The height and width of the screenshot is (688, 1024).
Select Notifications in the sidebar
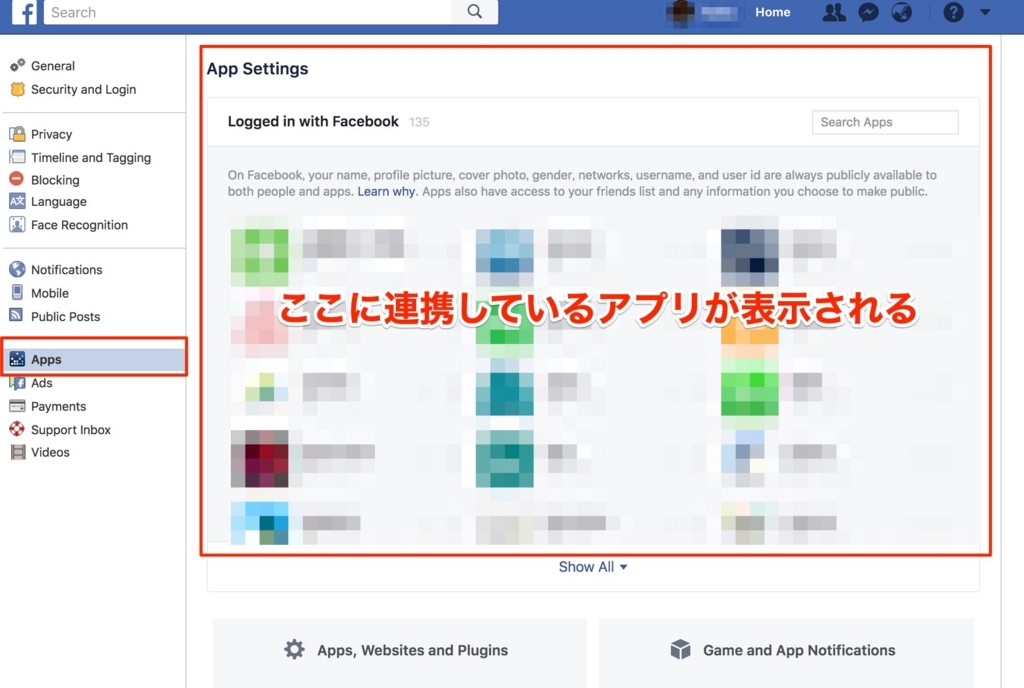67,270
